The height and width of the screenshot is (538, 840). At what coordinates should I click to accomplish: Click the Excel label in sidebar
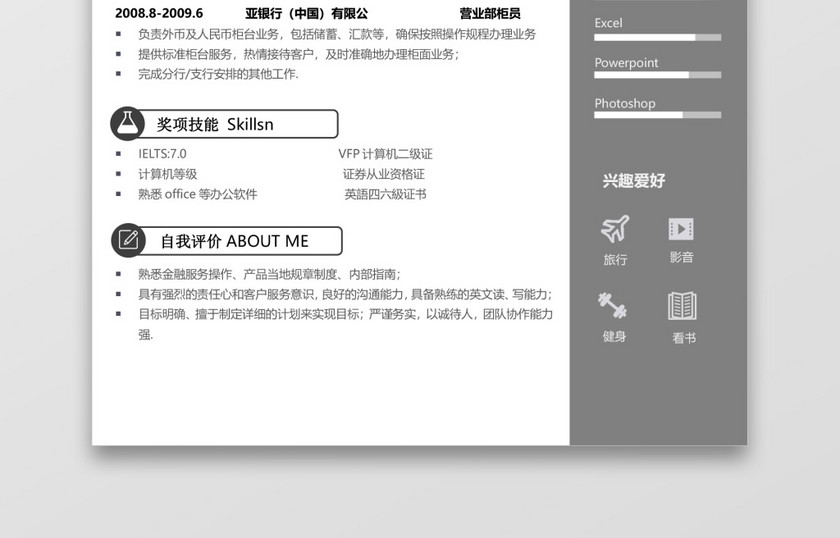coord(608,23)
